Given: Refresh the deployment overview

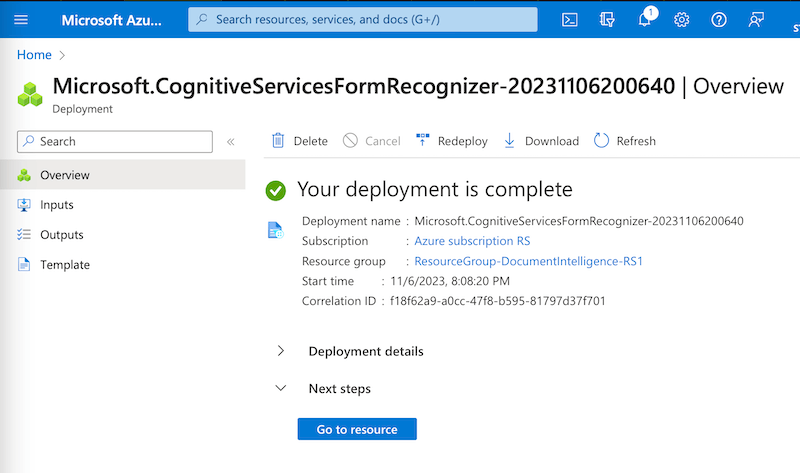Looking at the screenshot, I should point(625,141).
